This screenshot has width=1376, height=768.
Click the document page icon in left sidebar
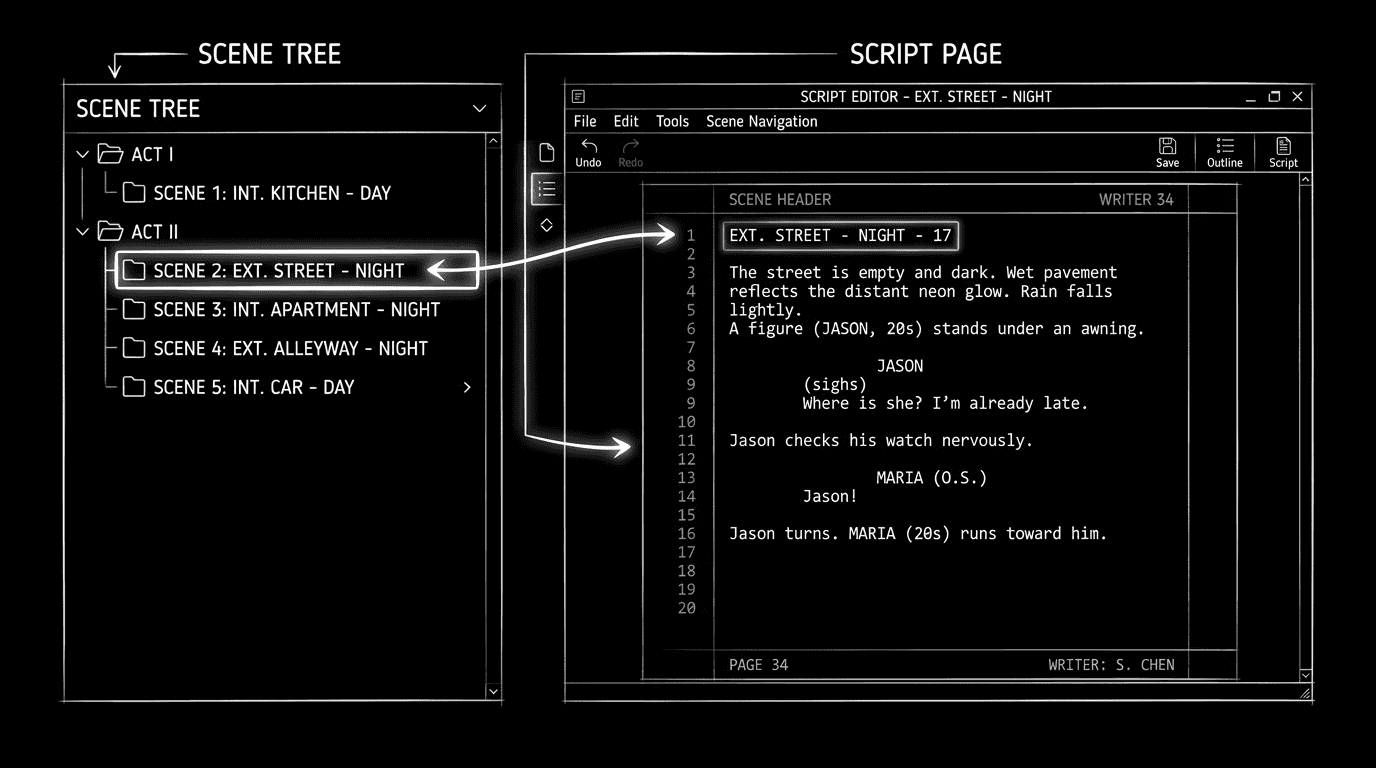tap(546, 152)
